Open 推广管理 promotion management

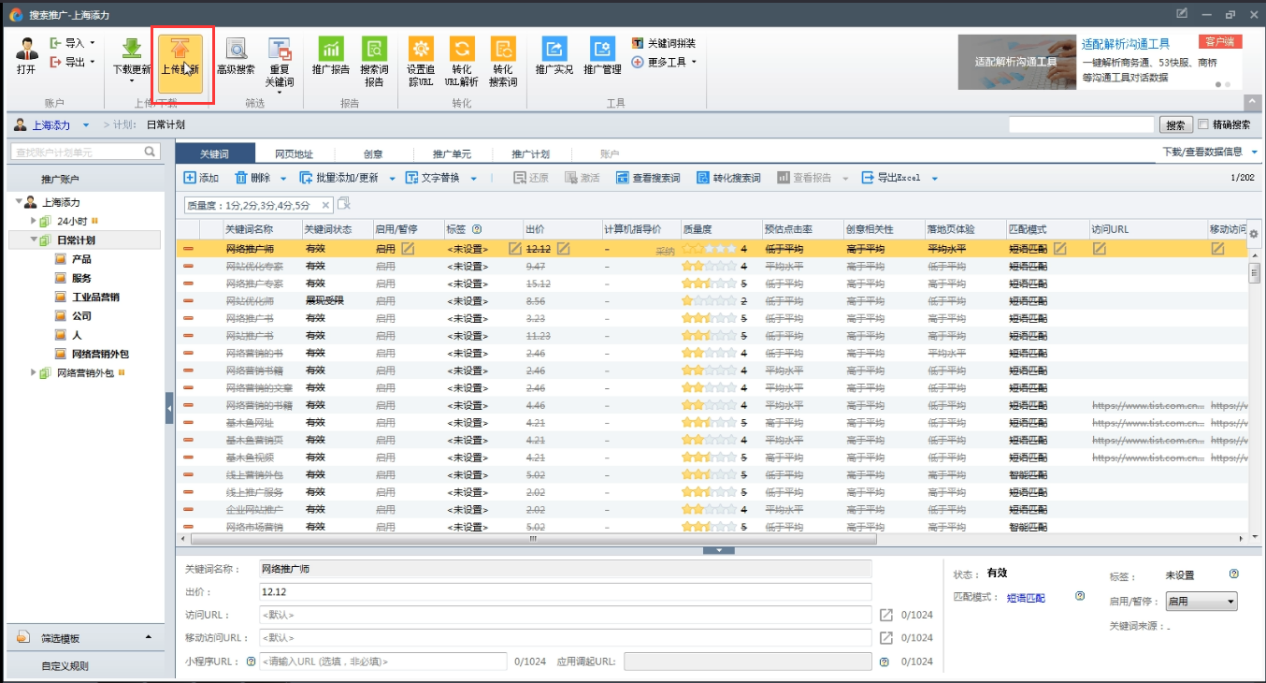602,56
